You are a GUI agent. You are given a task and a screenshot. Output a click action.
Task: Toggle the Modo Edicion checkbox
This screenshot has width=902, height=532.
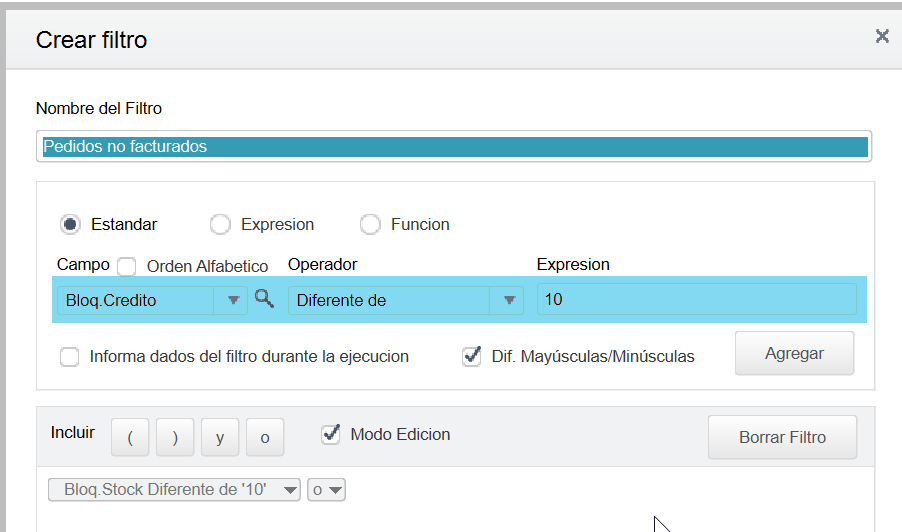pos(330,434)
